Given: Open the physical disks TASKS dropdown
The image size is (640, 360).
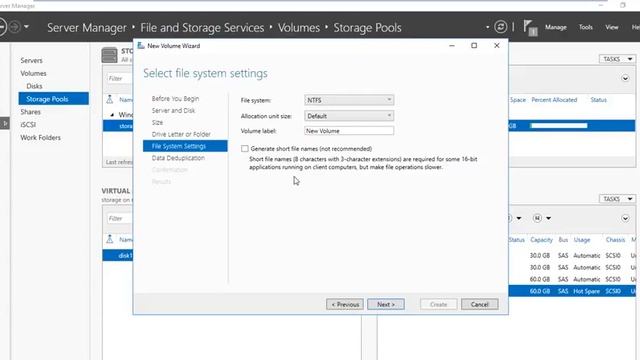Looking at the screenshot, I should (617, 199).
